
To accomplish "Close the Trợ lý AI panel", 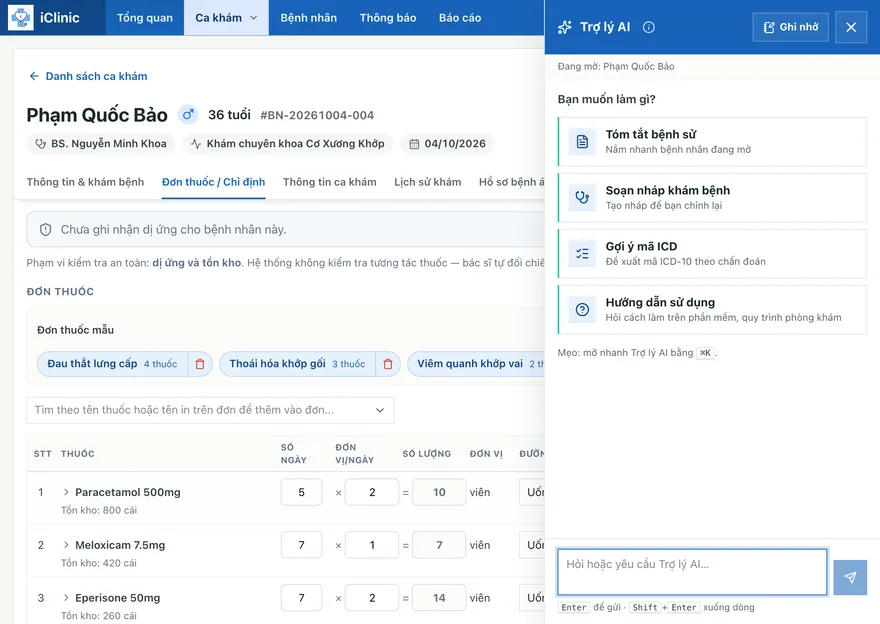I will click(851, 27).
